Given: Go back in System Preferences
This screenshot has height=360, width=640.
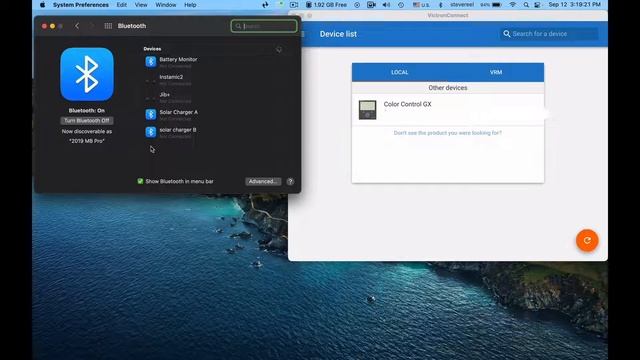Looking at the screenshot, I should pyautogui.click(x=77, y=26).
